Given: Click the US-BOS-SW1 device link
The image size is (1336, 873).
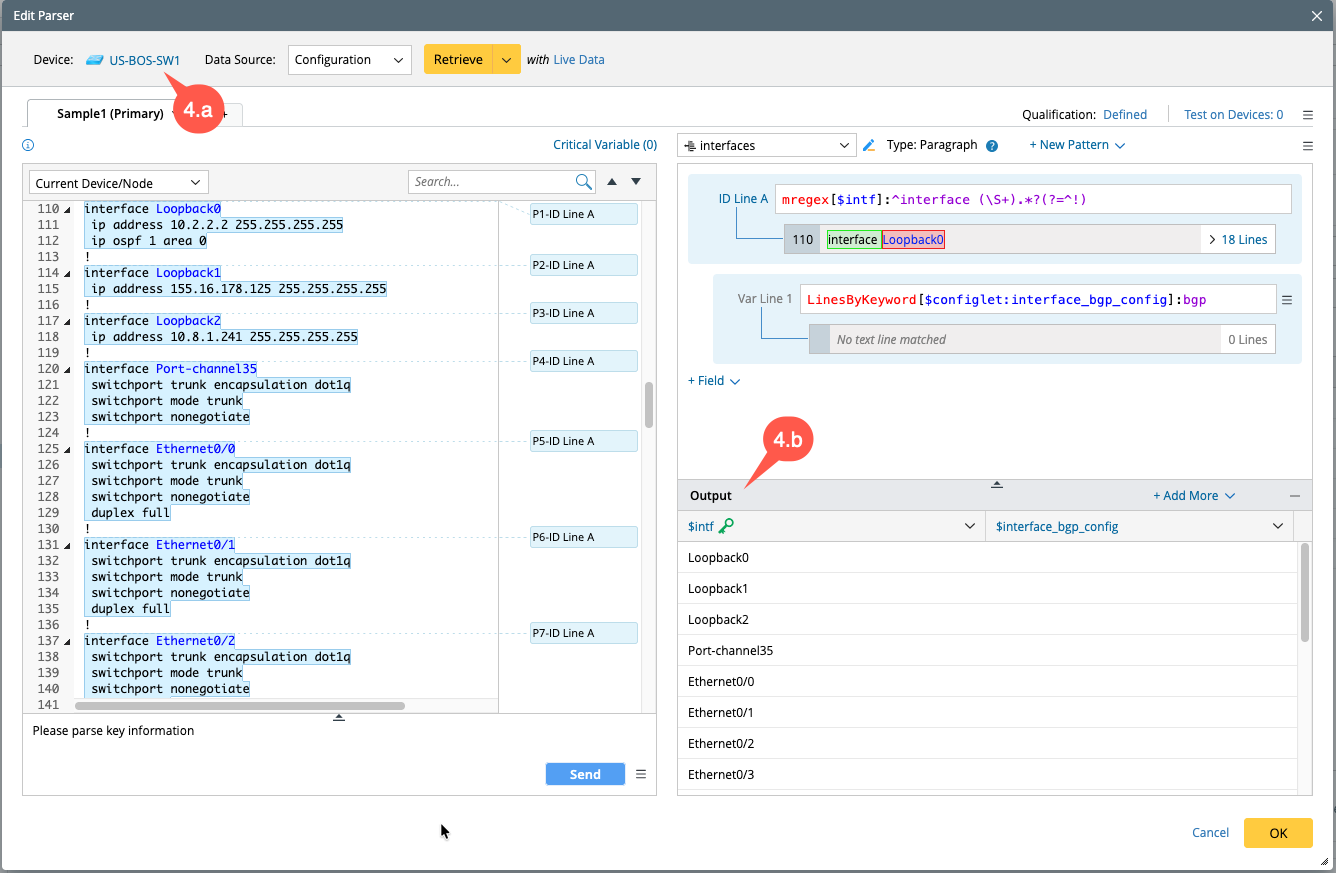Looking at the screenshot, I should point(144,60).
